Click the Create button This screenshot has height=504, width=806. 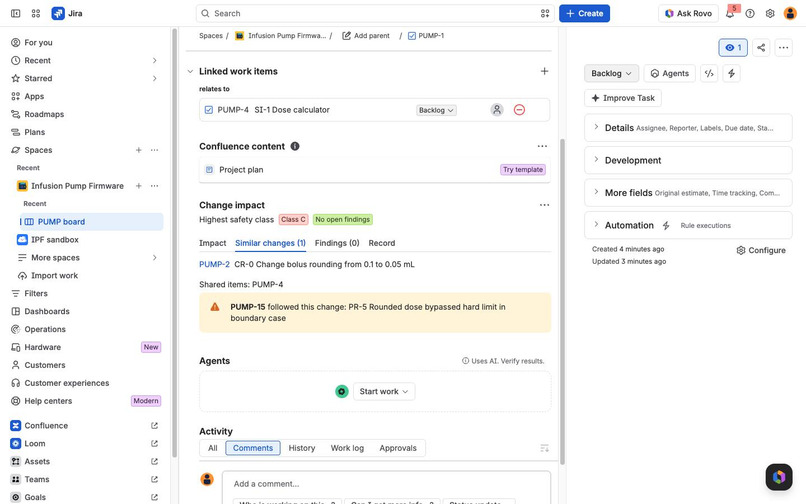click(584, 13)
